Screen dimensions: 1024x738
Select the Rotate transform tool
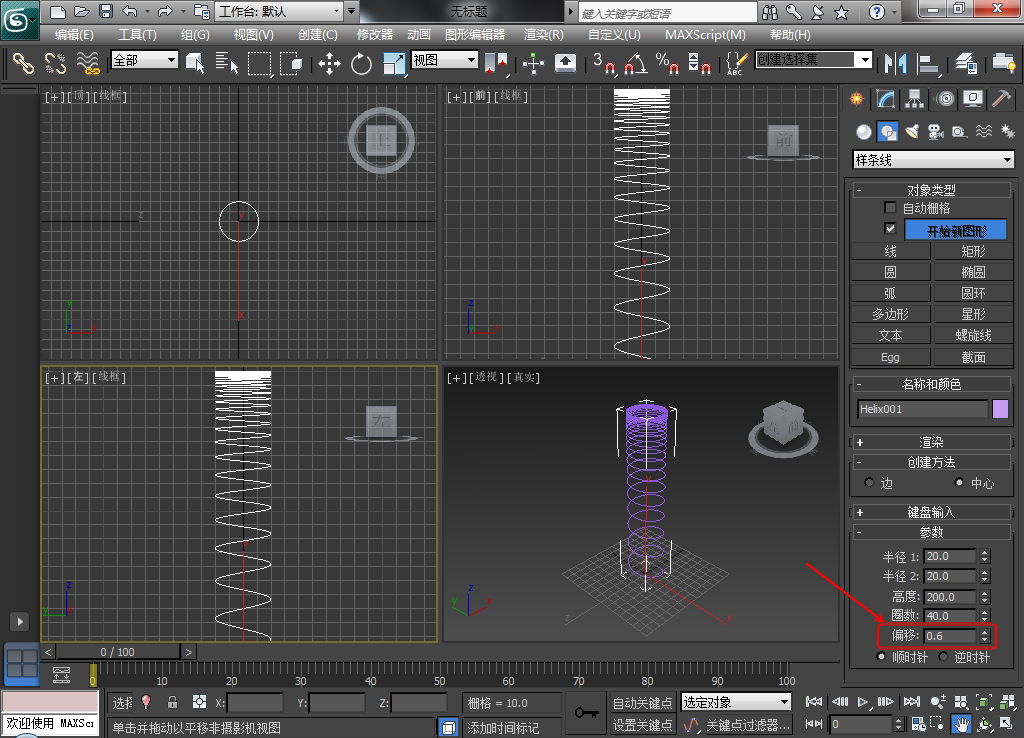pos(361,63)
